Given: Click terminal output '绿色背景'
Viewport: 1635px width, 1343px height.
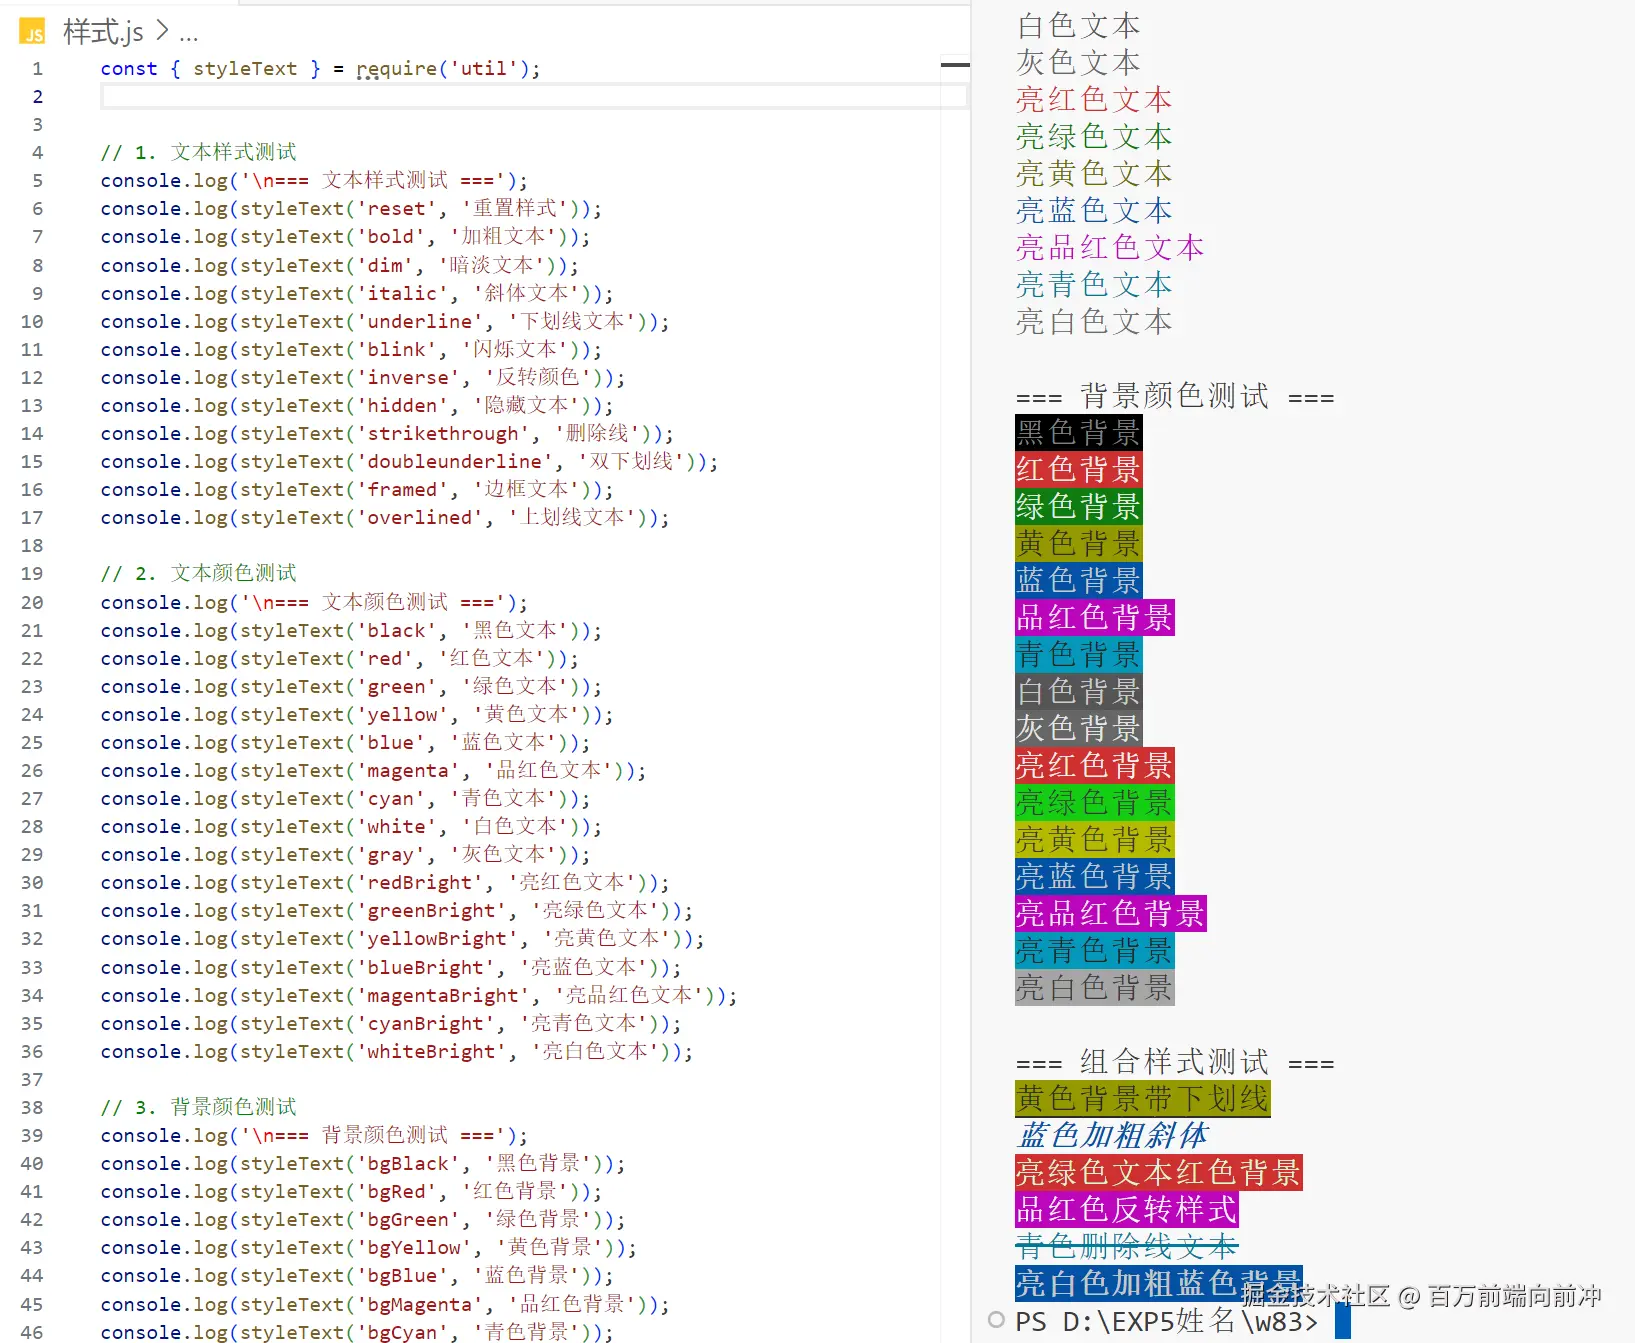Looking at the screenshot, I should pos(1078,507).
